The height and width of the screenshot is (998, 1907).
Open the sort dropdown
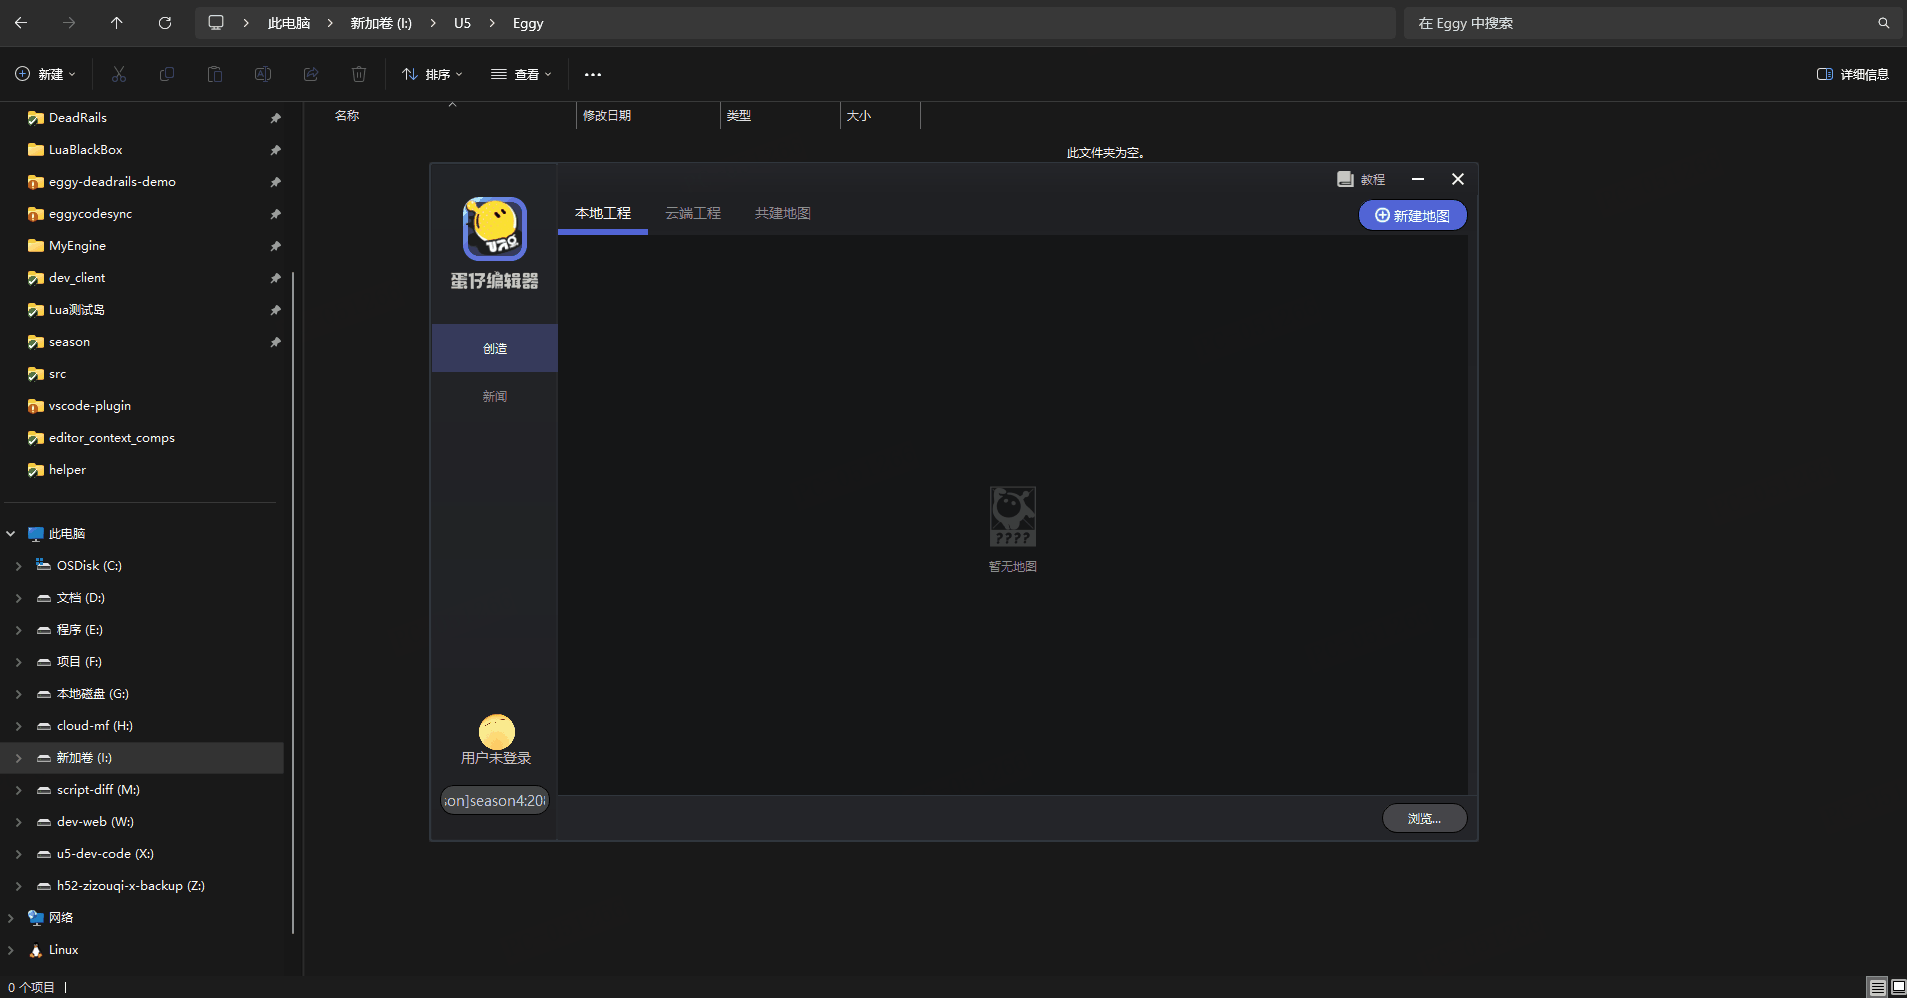432,75
